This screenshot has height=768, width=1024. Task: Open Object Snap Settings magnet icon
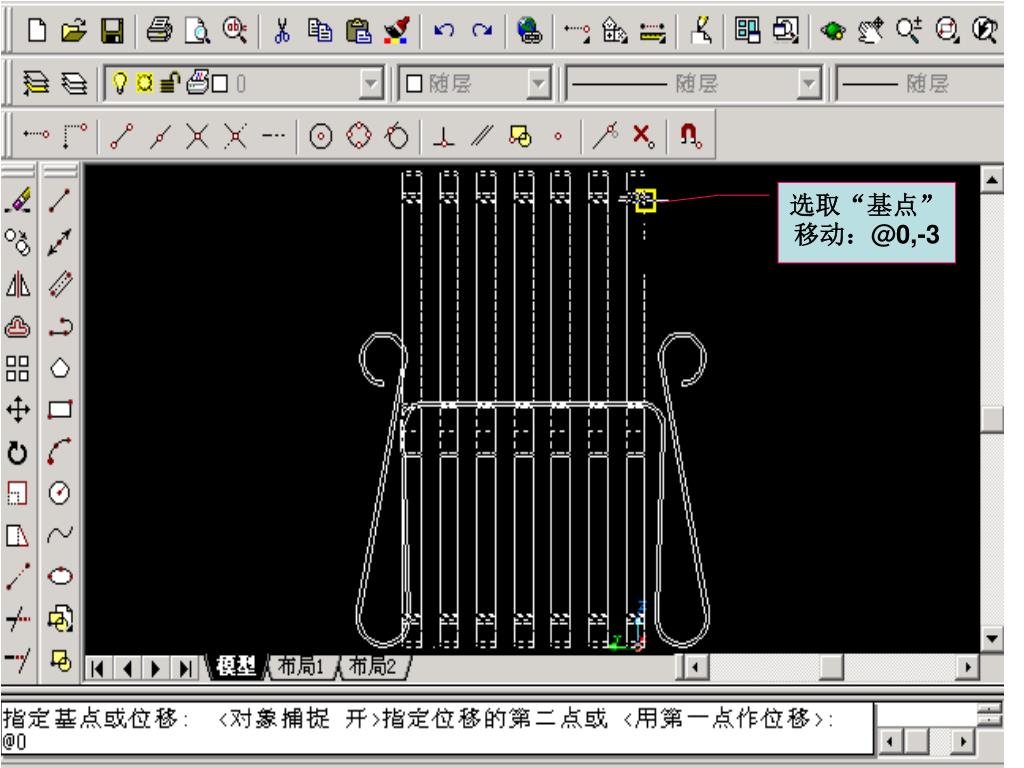[690, 136]
